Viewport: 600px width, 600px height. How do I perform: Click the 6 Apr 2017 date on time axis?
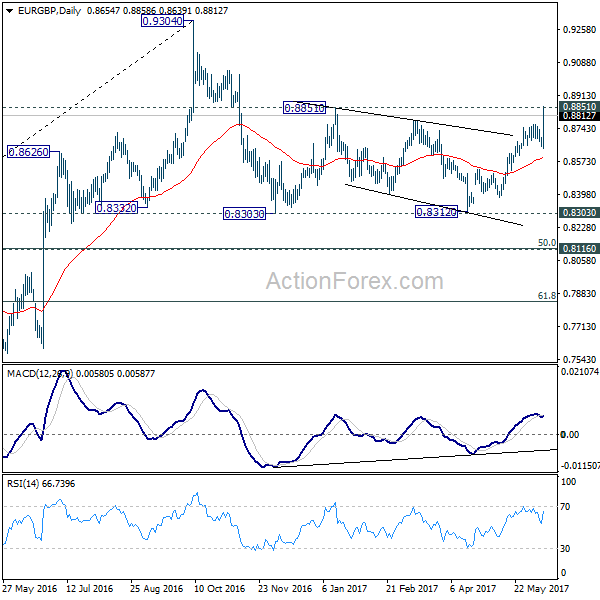coord(473,588)
